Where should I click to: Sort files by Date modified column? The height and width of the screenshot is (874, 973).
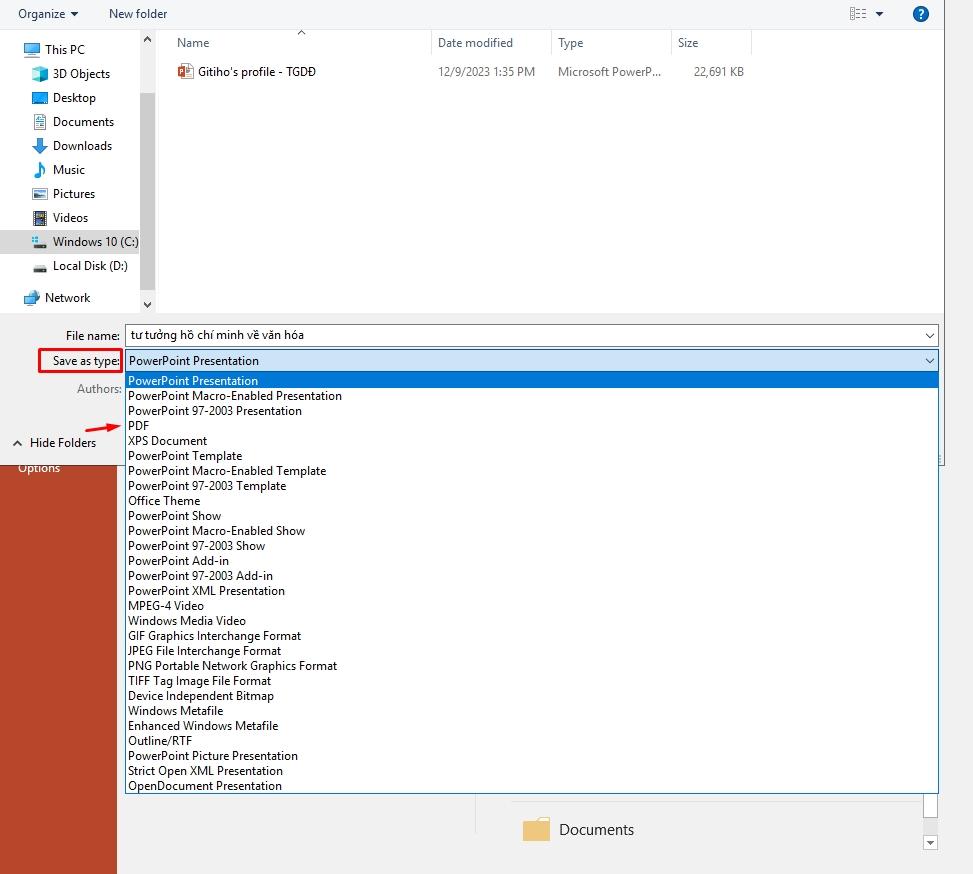coord(475,43)
